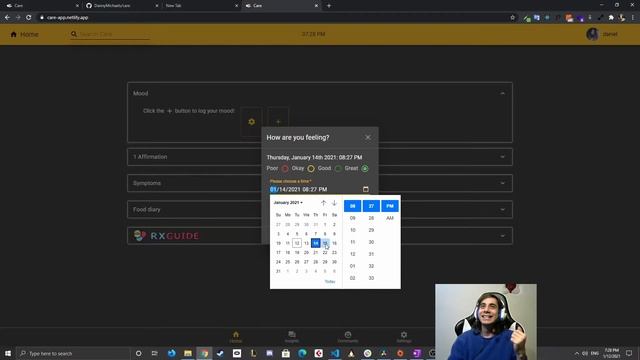Screen dimensions: 640x360
Task: Choose hour 11 in time picker
Action: pos(353,242)
